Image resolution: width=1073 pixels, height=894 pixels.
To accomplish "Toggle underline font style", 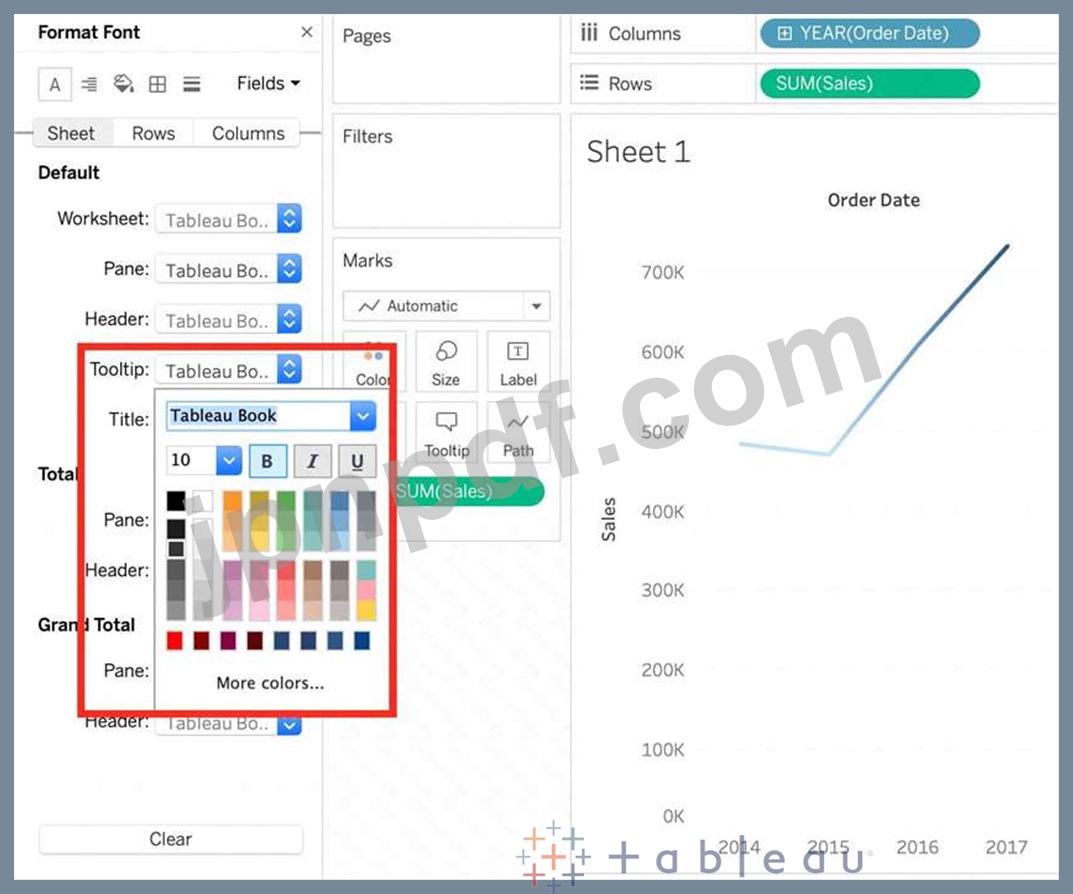I will coord(357,461).
